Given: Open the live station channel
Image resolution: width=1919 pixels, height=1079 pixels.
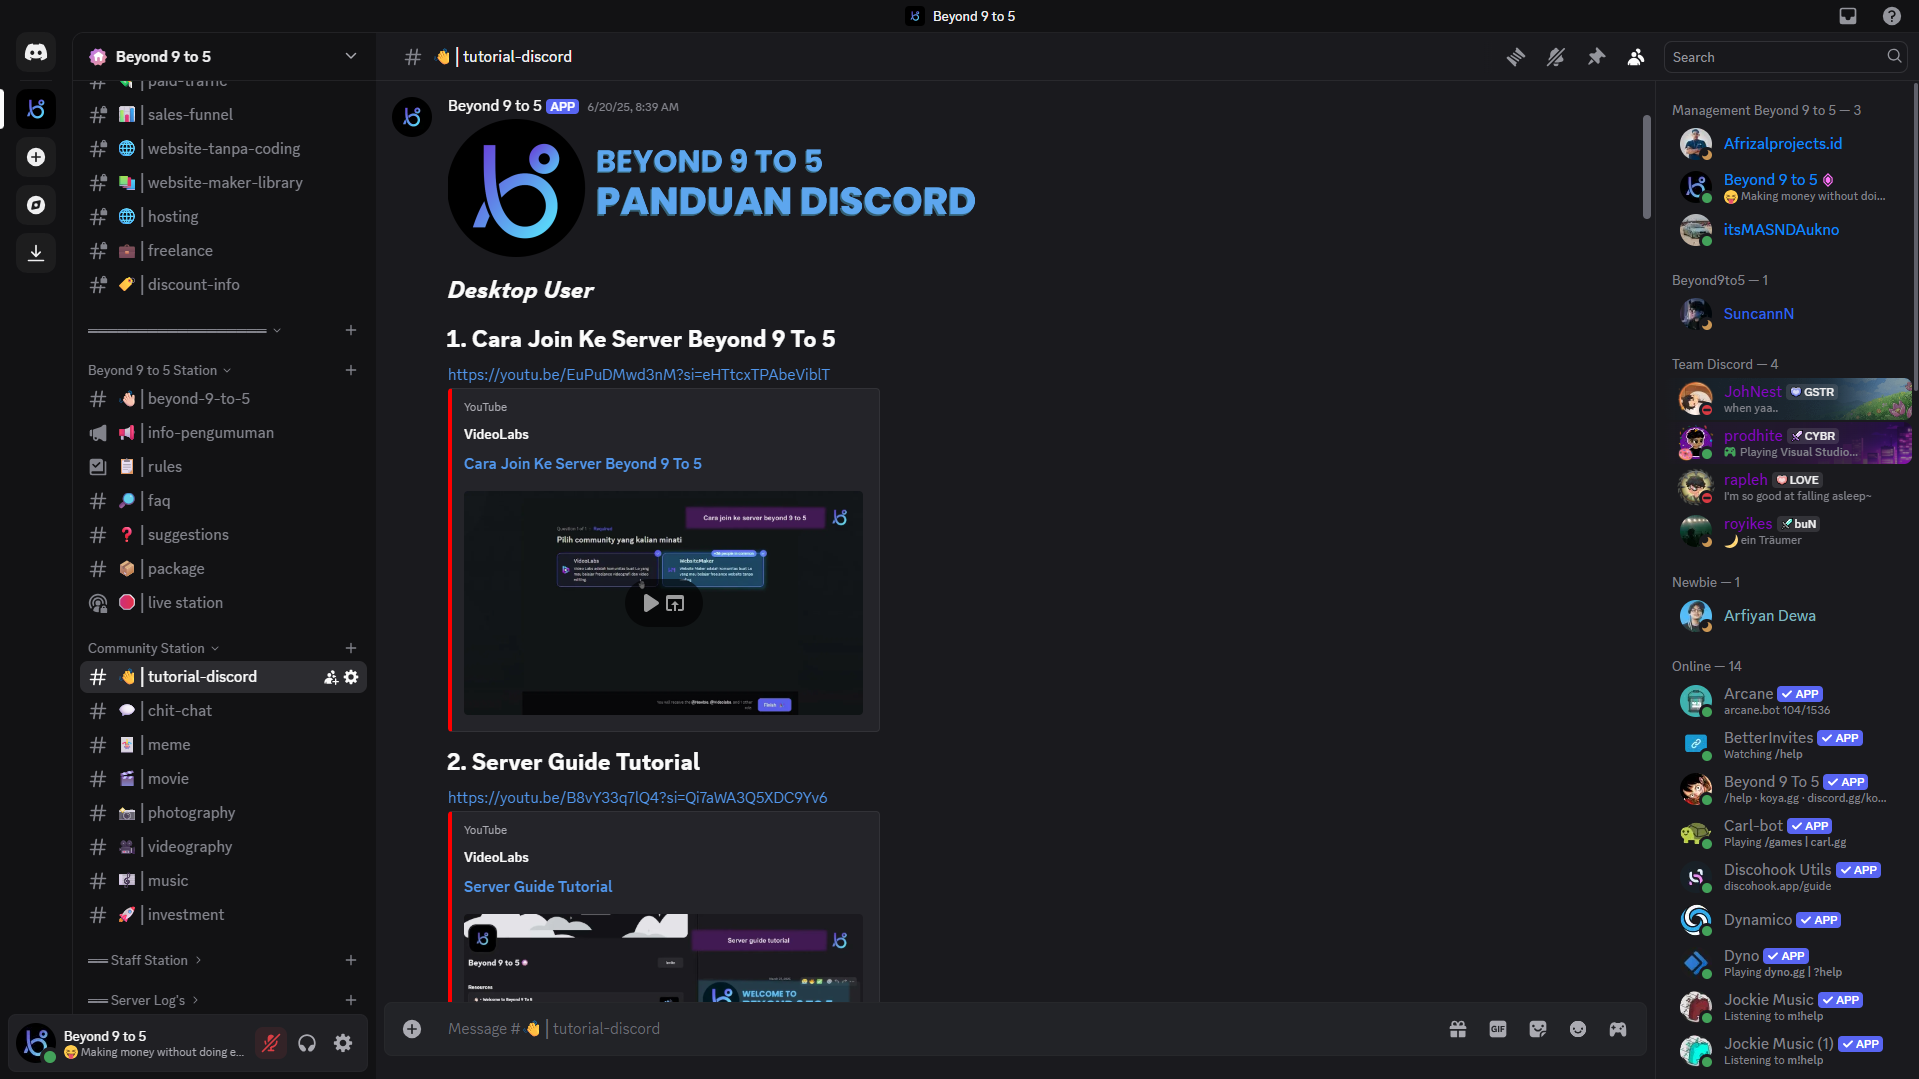Looking at the screenshot, I should [223, 603].
